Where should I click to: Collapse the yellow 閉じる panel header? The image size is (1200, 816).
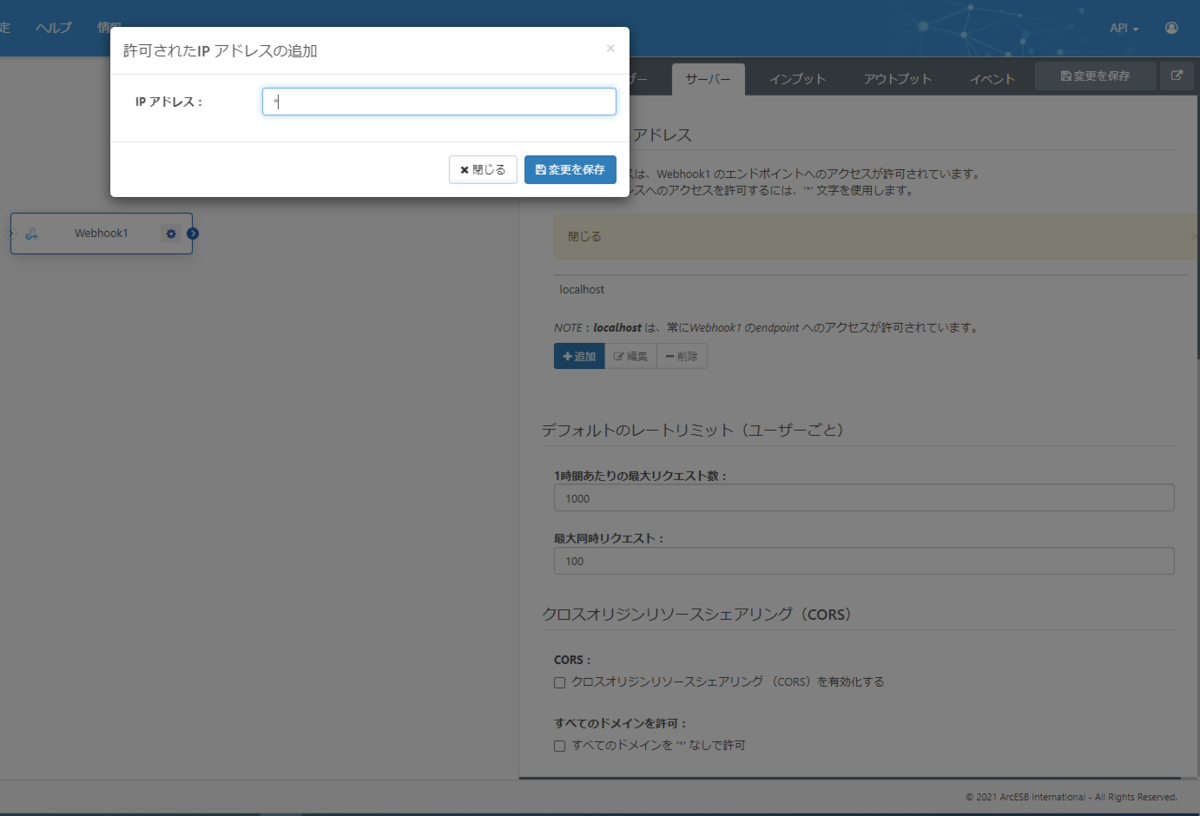(x=583, y=237)
